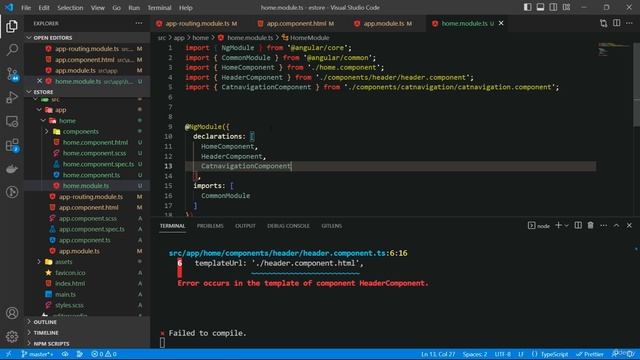Click Ln 13, Col 27 cursor position
Screen dimensions: 640x360
tap(438, 354)
